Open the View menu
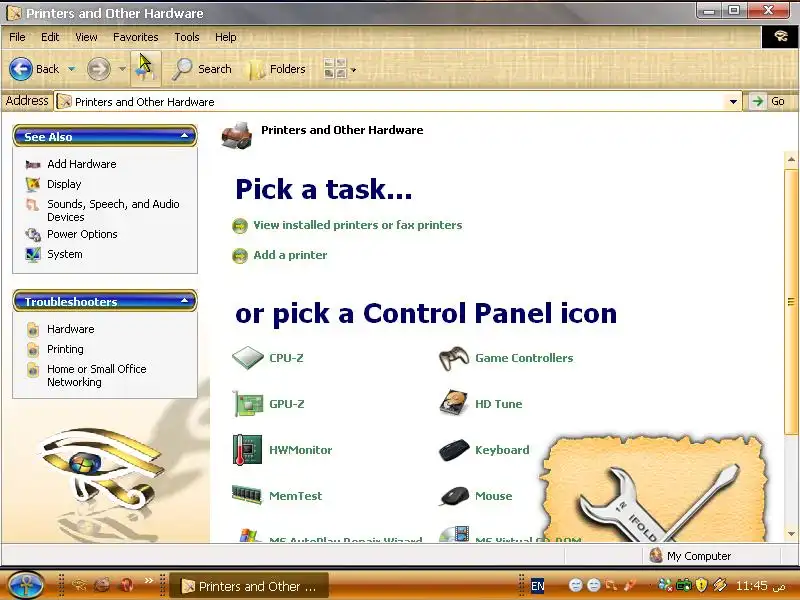This screenshot has width=800, height=600. (86, 37)
